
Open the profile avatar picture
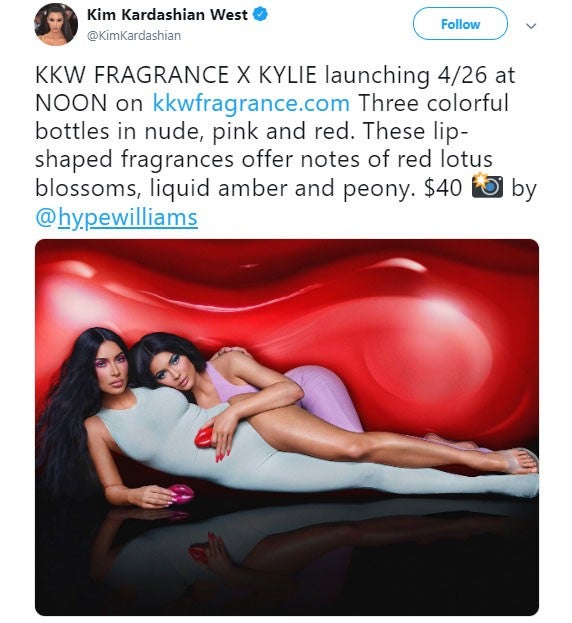(x=56, y=25)
